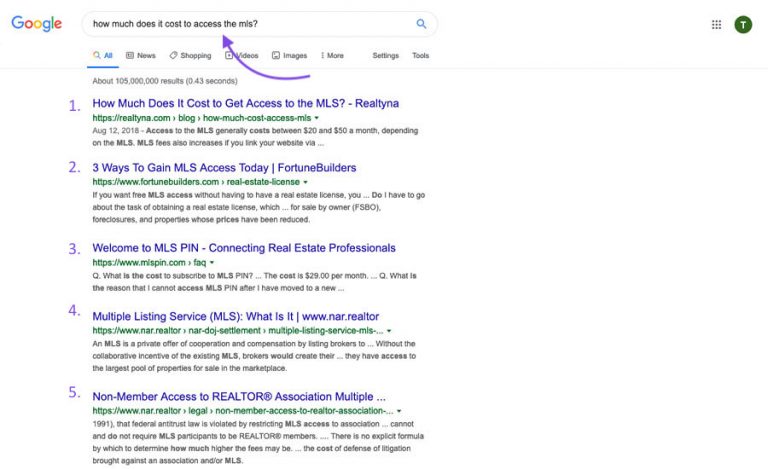Open the More search categories menu
Image resolution: width=768 pixels, height=469 pixels.
click(x=332, y=55)
